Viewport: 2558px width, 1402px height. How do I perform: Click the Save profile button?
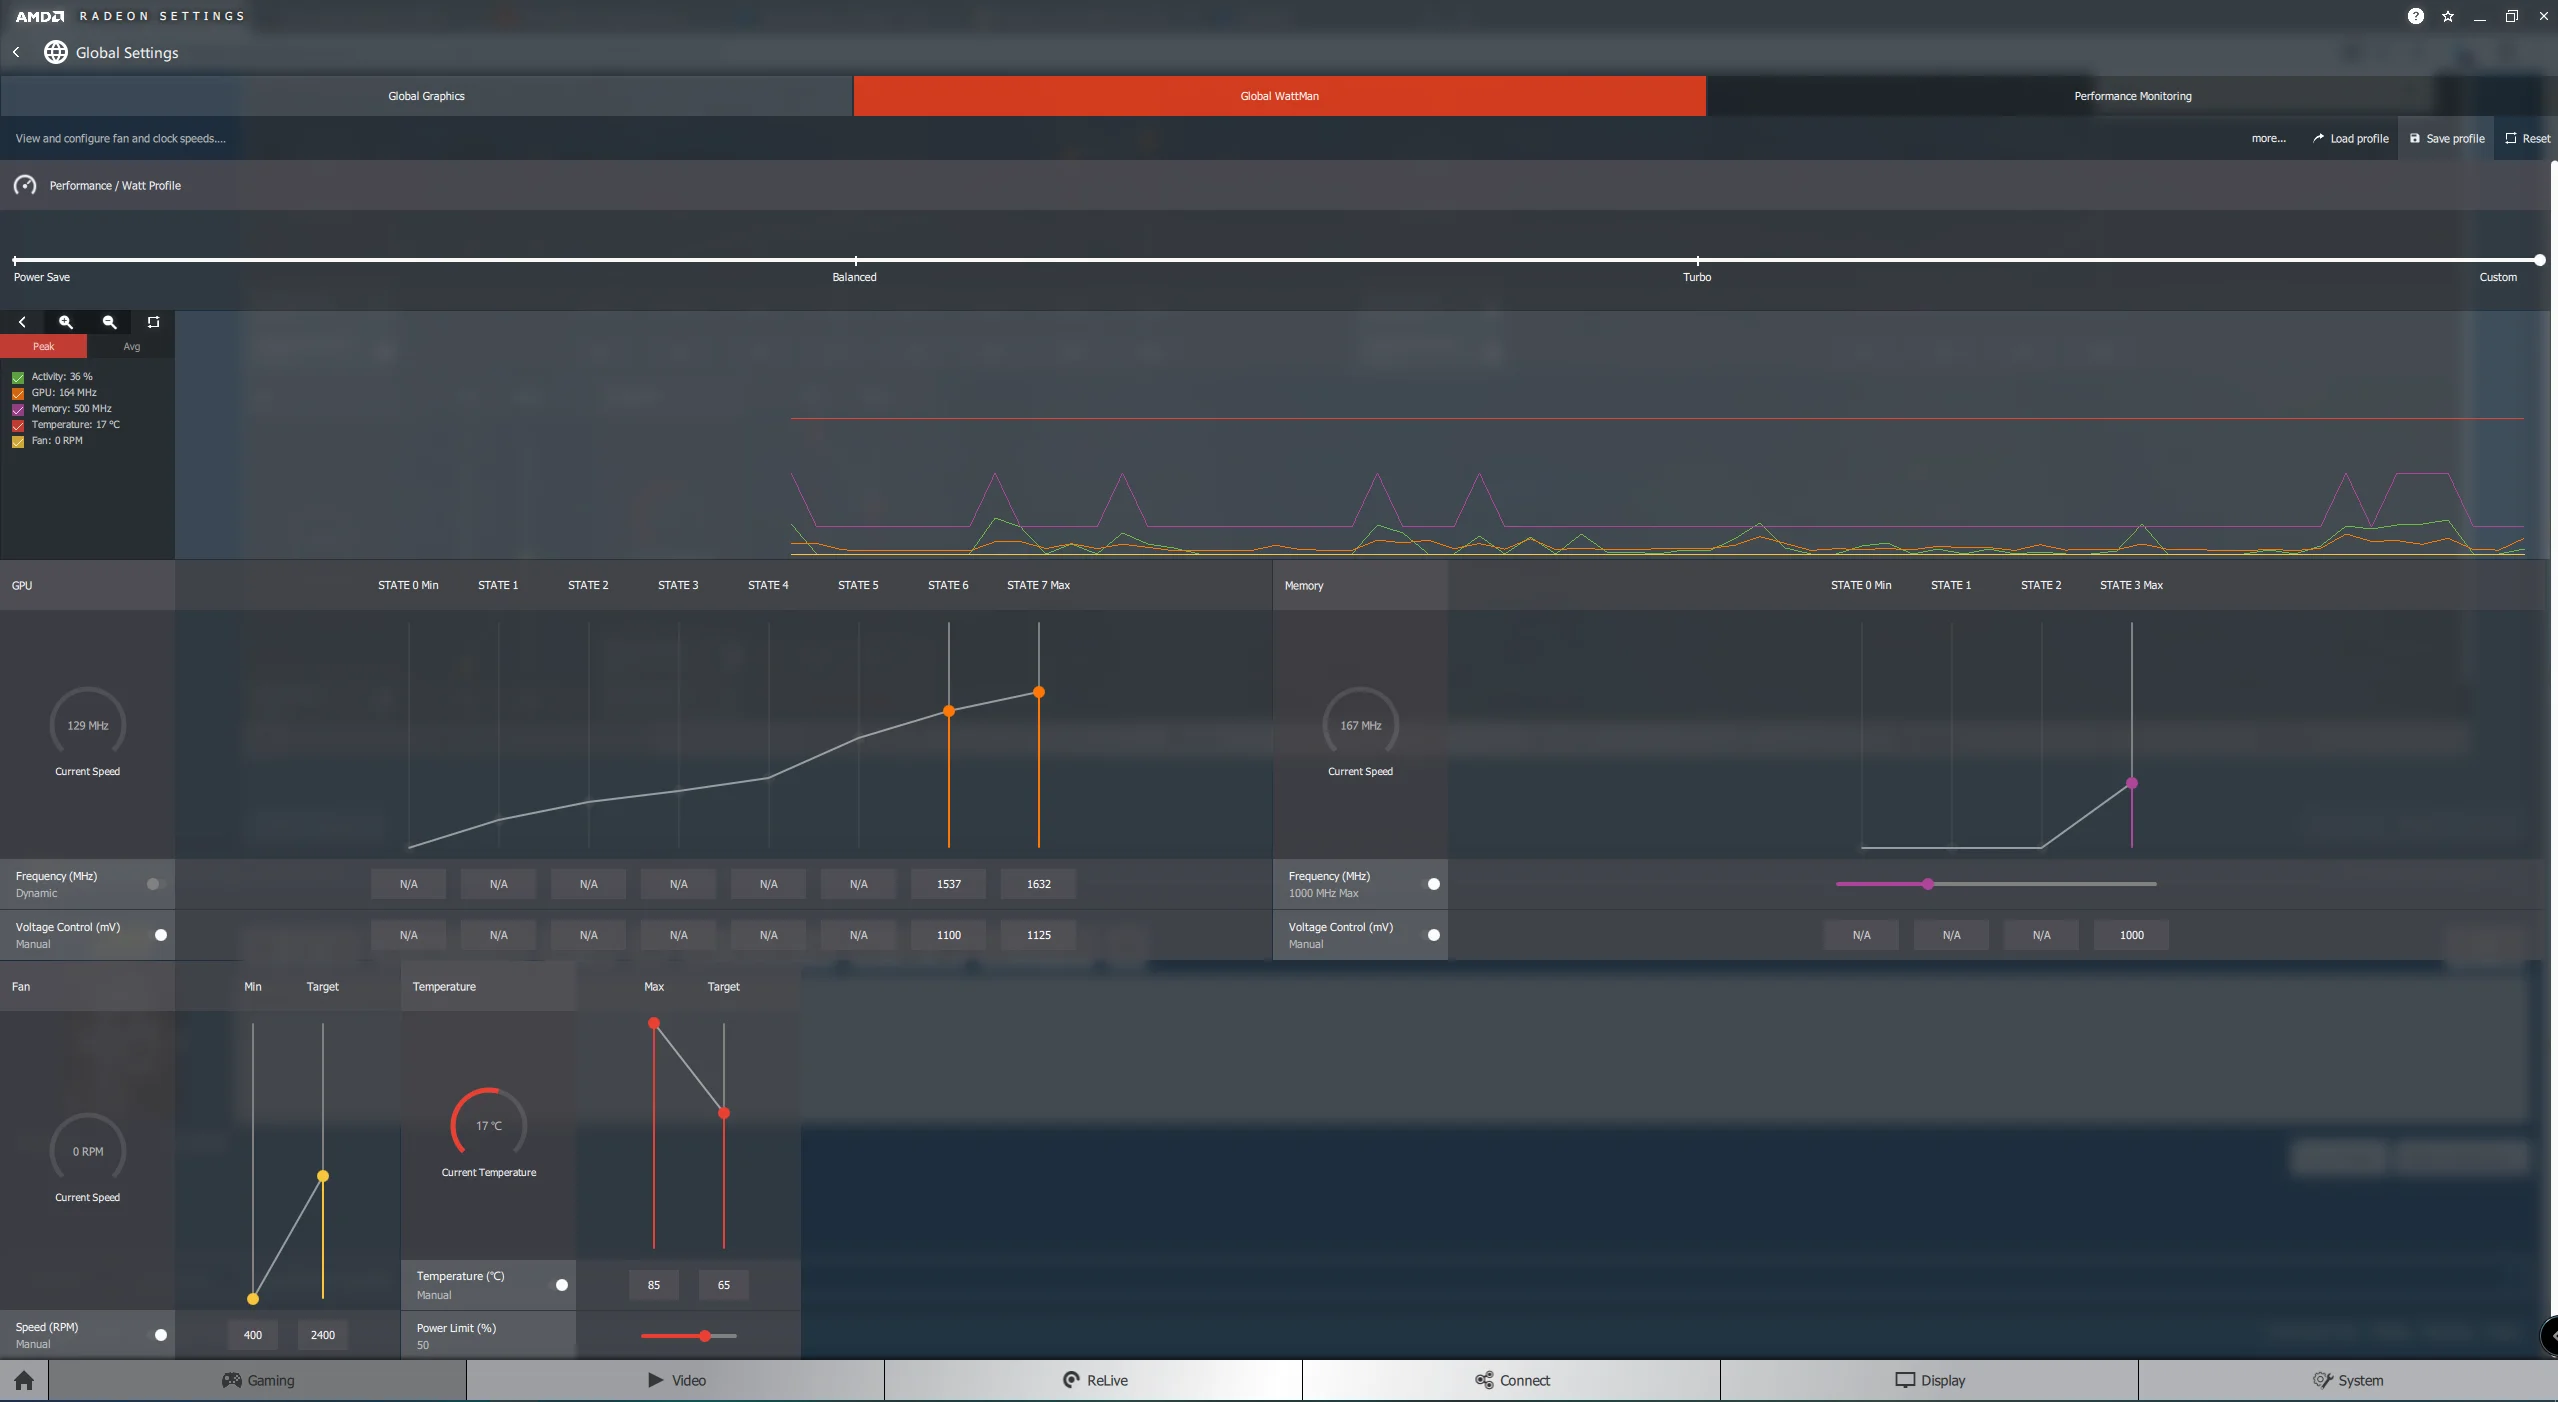click(x=2447, y=138)
